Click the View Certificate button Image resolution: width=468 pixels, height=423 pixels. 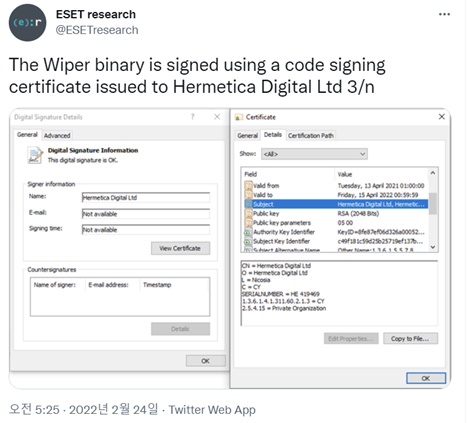180,248
